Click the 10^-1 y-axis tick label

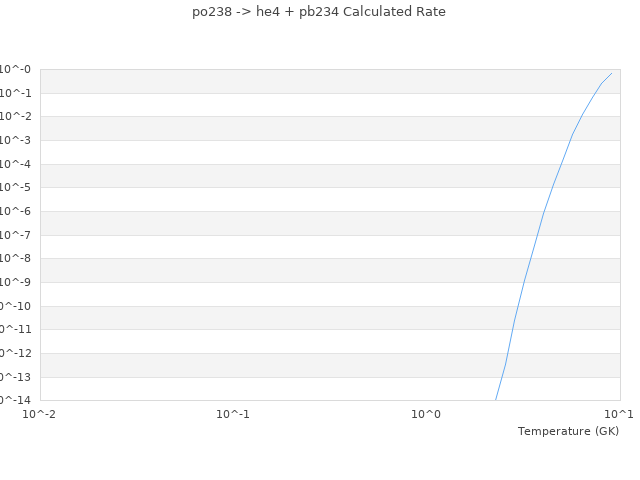pyautogui.click(x=15, y=93)
